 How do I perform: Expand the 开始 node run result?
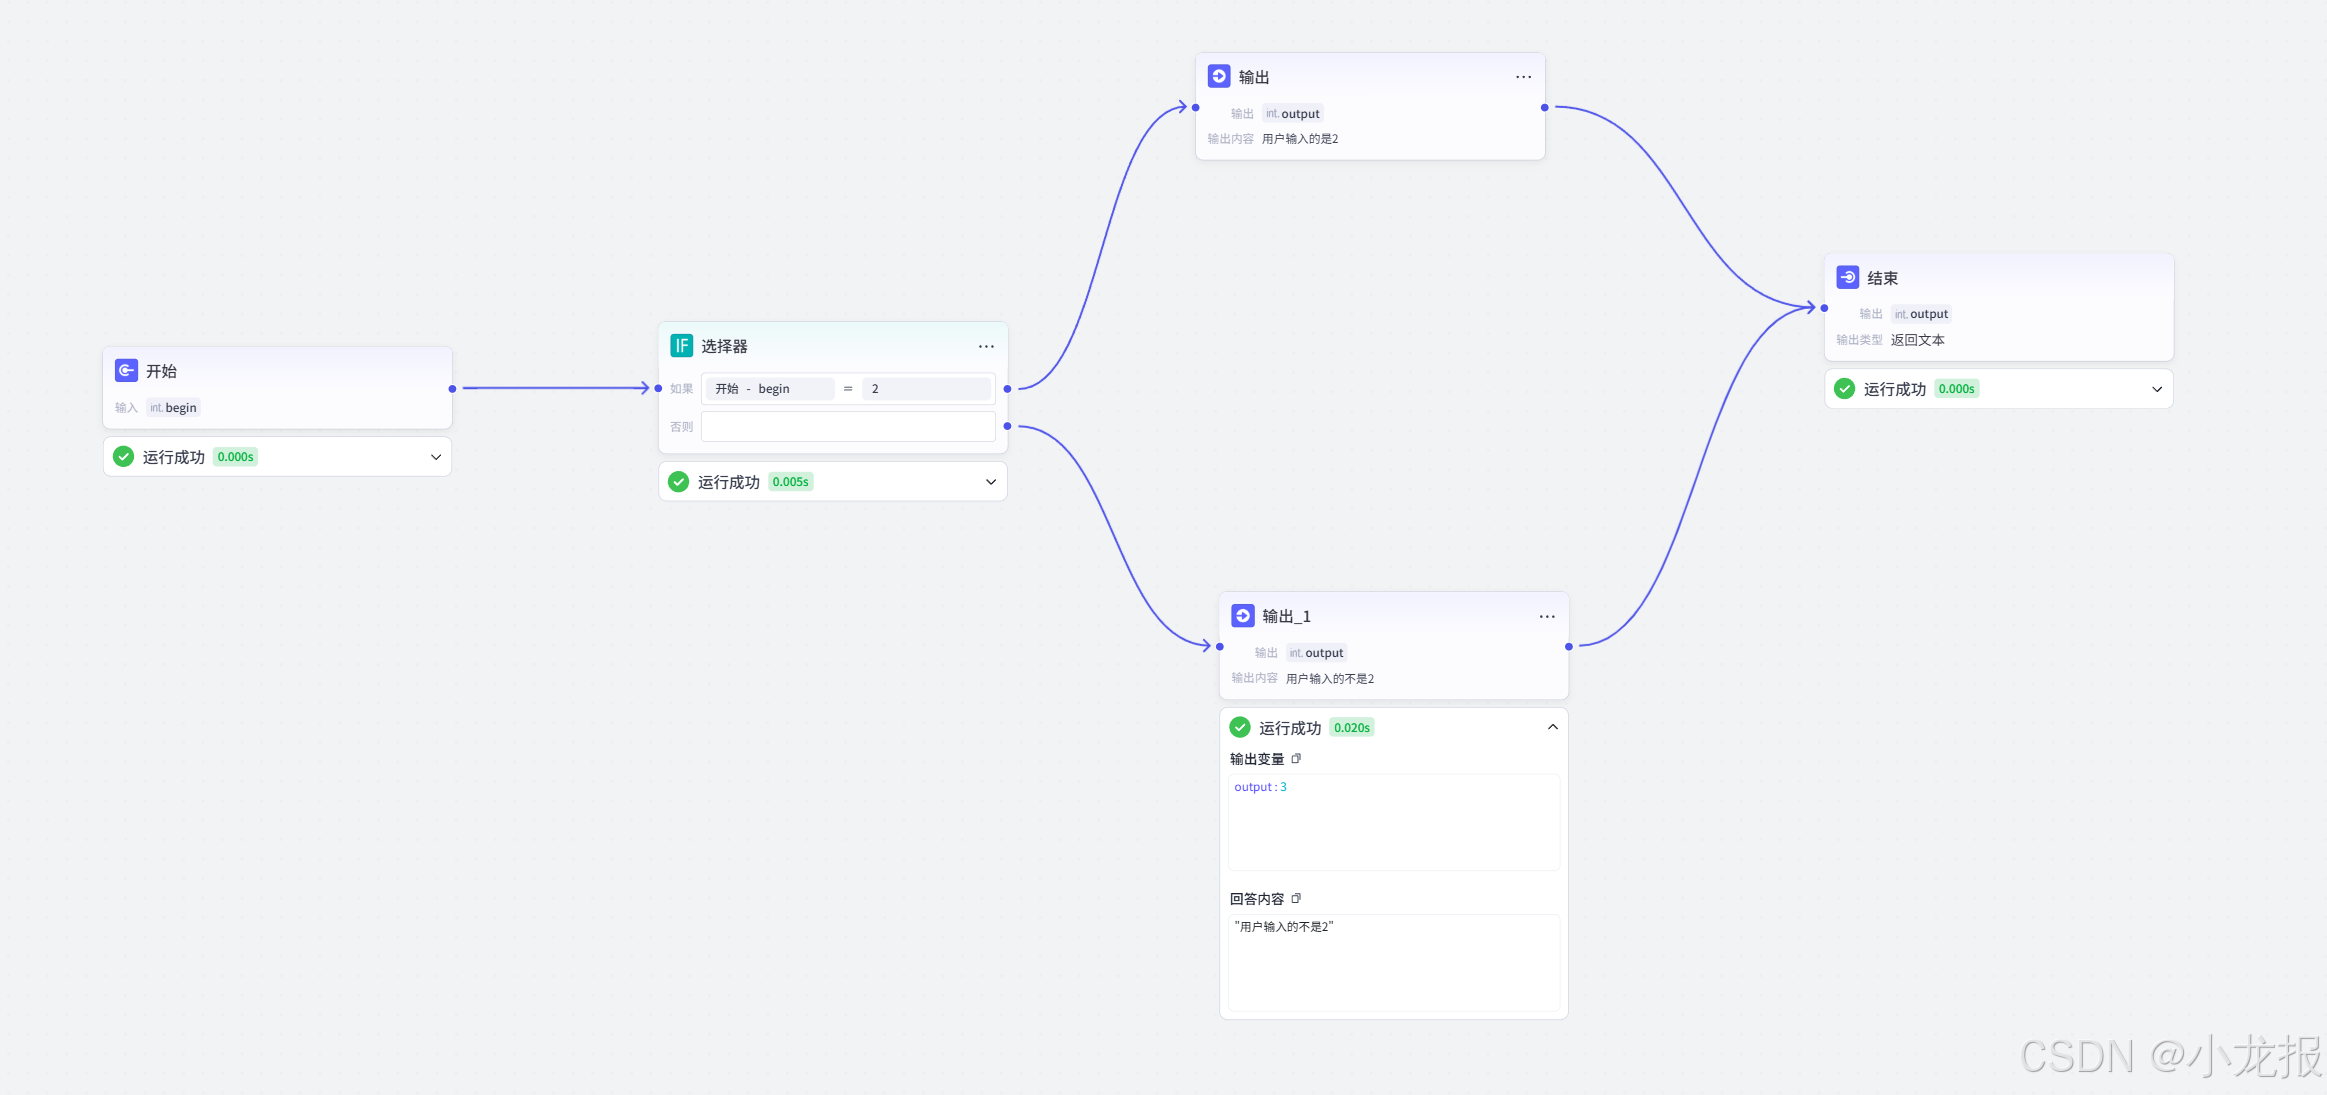pyautogui.click(x=436, y=457)
